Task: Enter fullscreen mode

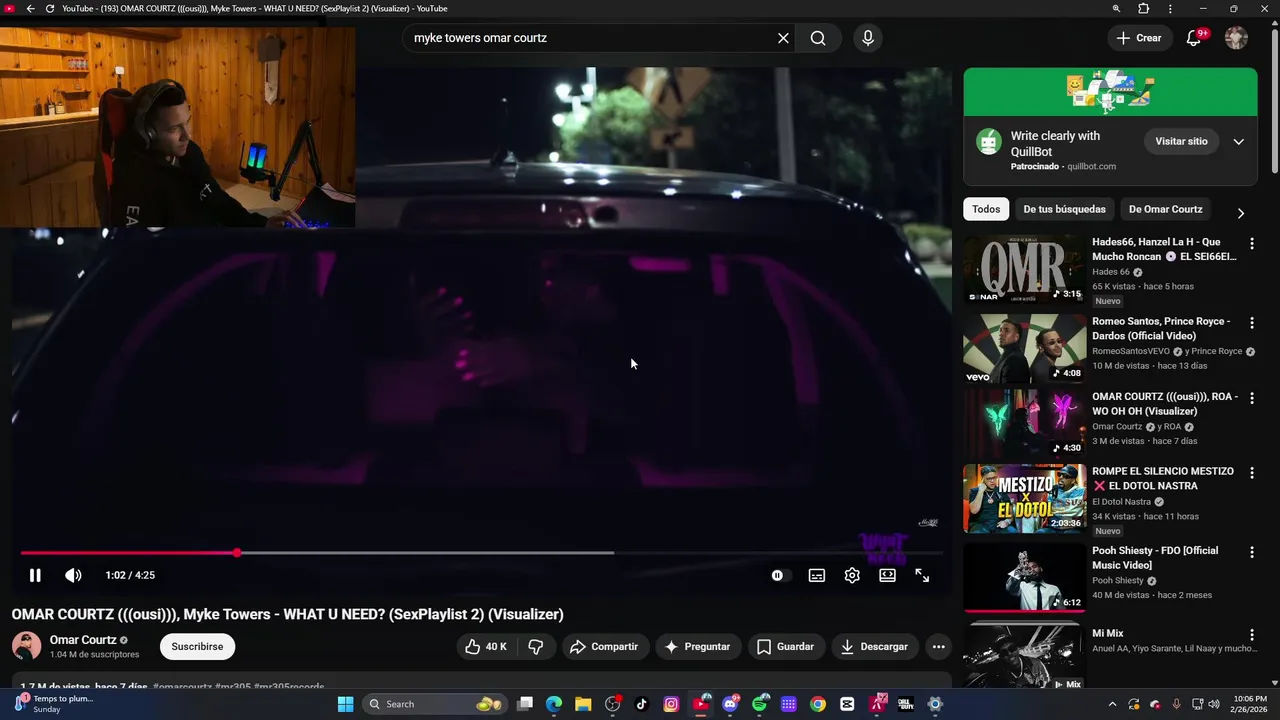Action: tap(922, 575)
